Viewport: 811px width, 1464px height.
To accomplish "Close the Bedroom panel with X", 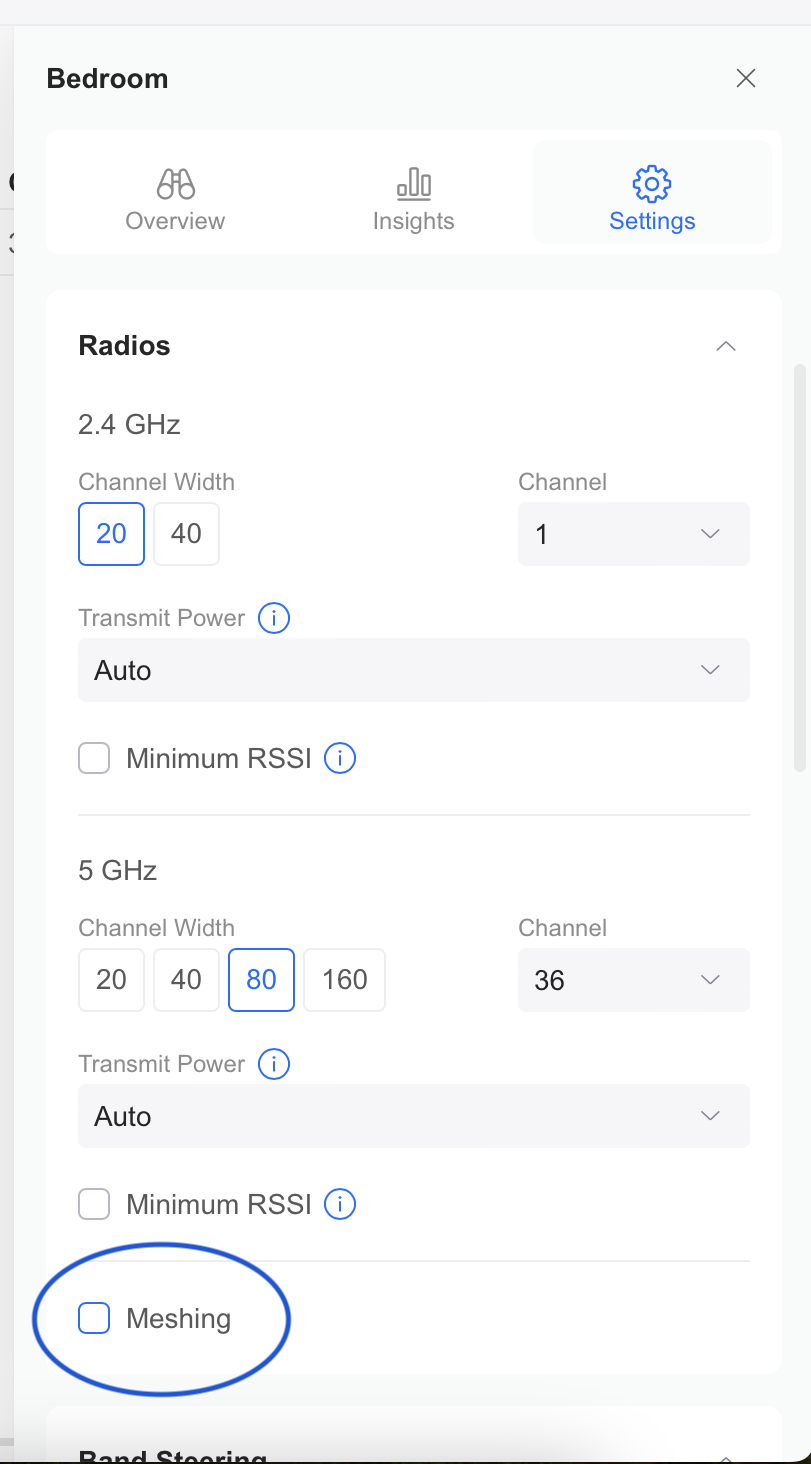I will coord(746,79).
